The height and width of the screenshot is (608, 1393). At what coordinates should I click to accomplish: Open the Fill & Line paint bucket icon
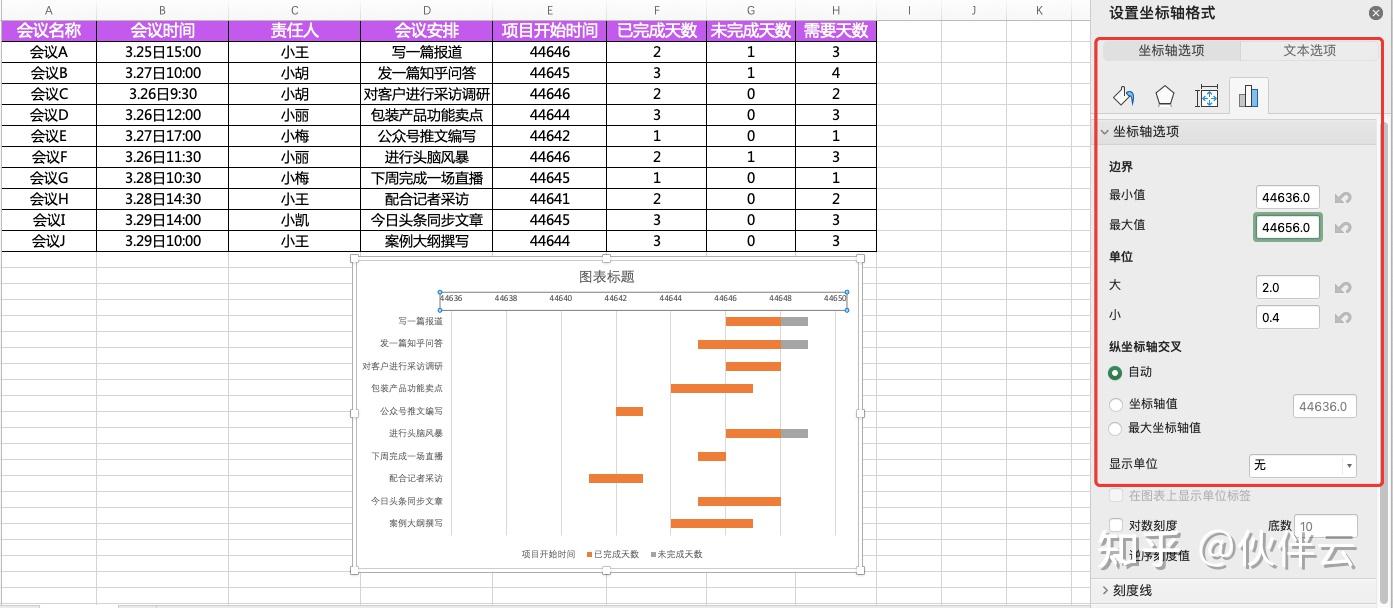pyautogui.click(x=1124, y=96)
